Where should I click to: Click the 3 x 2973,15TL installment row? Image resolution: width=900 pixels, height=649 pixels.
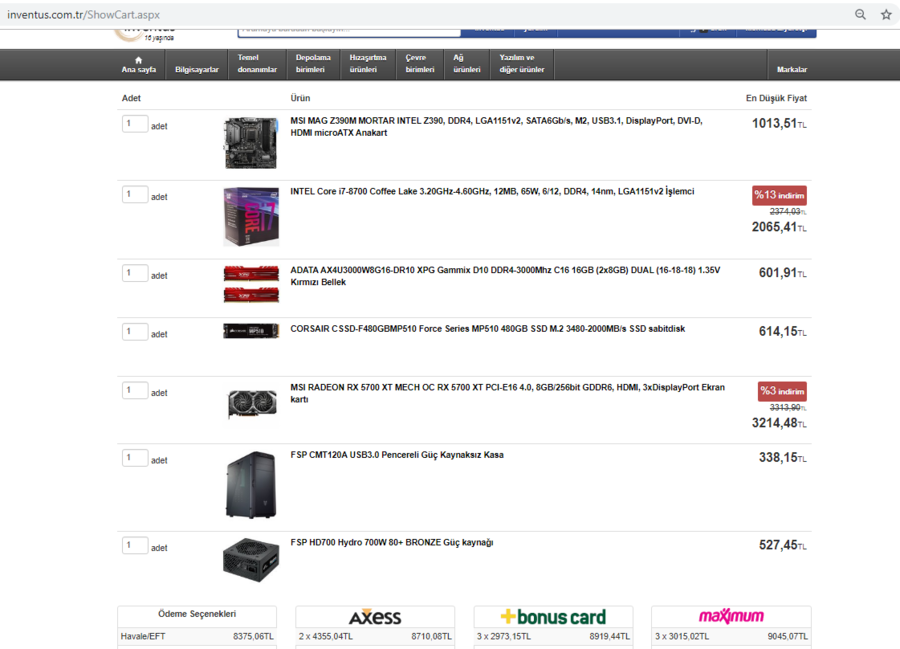(x=553, y=636)
